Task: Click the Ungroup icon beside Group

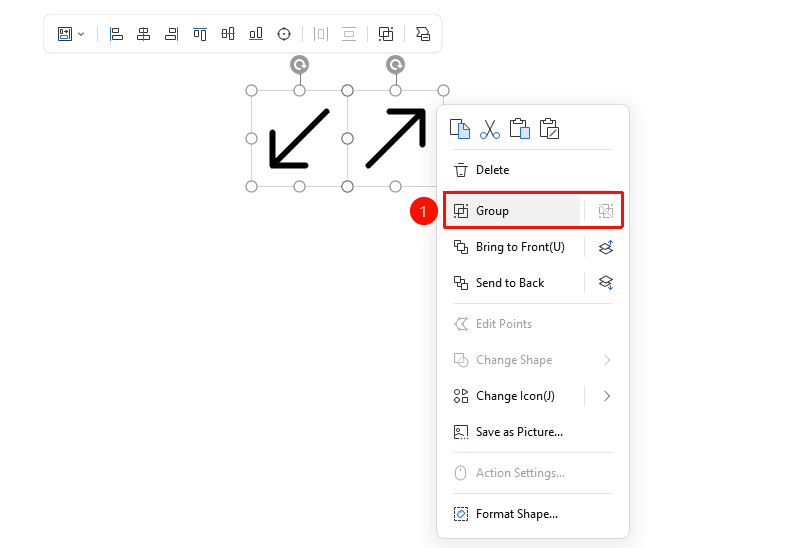Action: (605, 211)
